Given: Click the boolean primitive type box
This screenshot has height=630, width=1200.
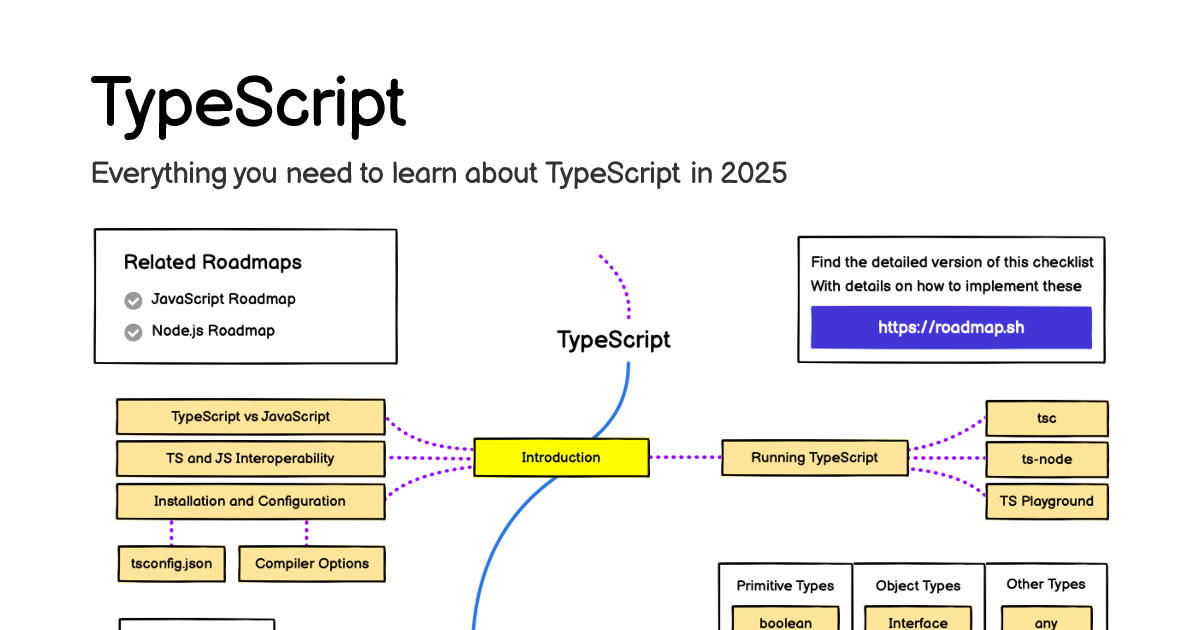Looking at the screenshot, I should (785, 620).
